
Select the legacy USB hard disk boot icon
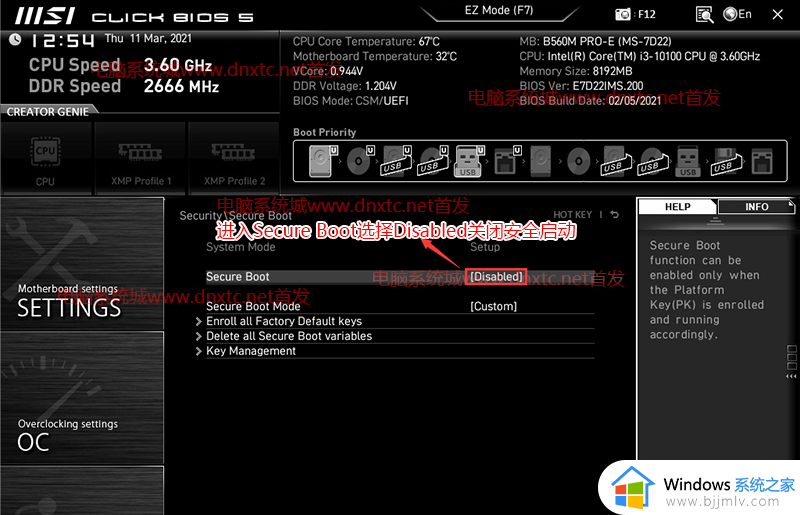(616, 161)
